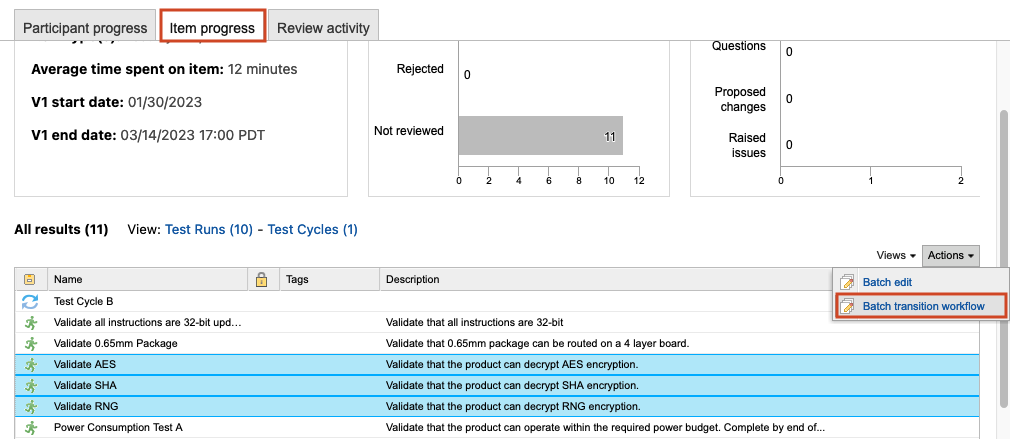Open the Review activity tab
The height and width of the screenshot is (439, 1010).
click(323, 28)
